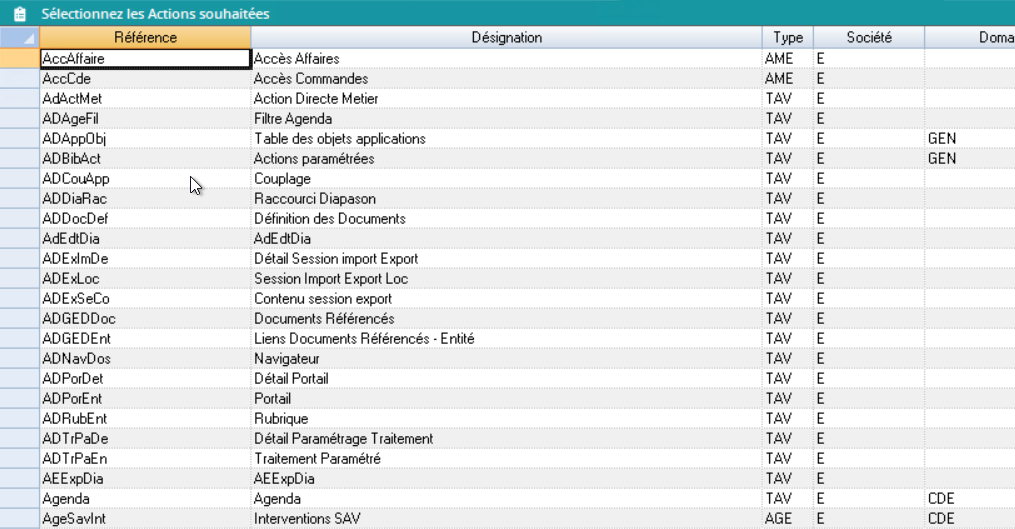Select the AccCde reference cell
This screenshot has width=1015, height=529.
click(x=145, y=79)
